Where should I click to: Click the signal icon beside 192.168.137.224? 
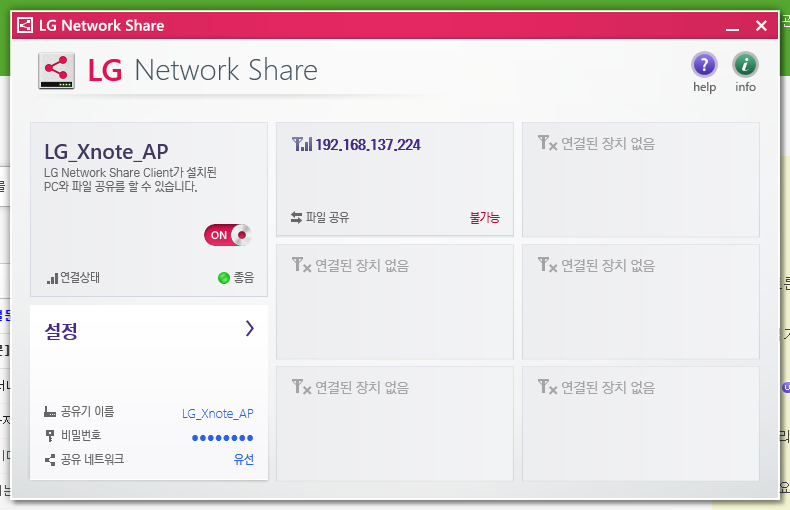(302, 144)
